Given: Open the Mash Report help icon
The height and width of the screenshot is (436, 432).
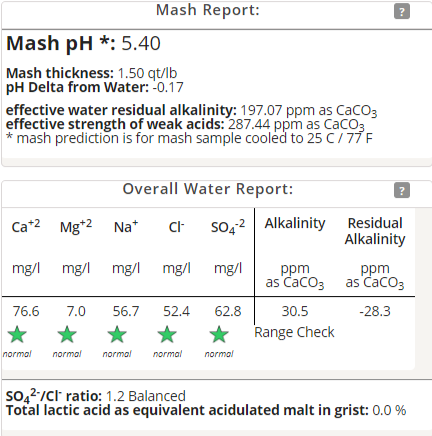Looking at the screenshot, I should click(x=402, y=12).
